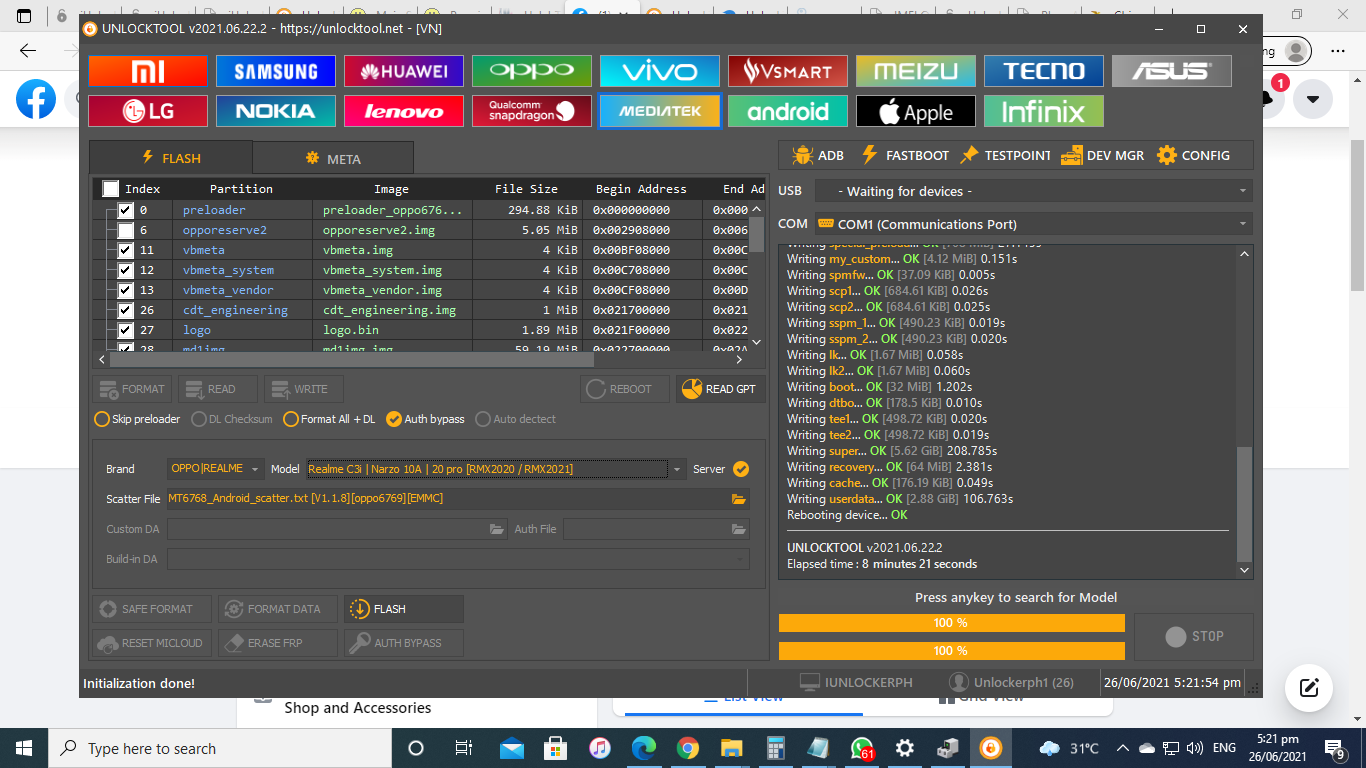1366x768 pixels.
Task: Select the Vsmart brand tile
Action: click(788, 71)
